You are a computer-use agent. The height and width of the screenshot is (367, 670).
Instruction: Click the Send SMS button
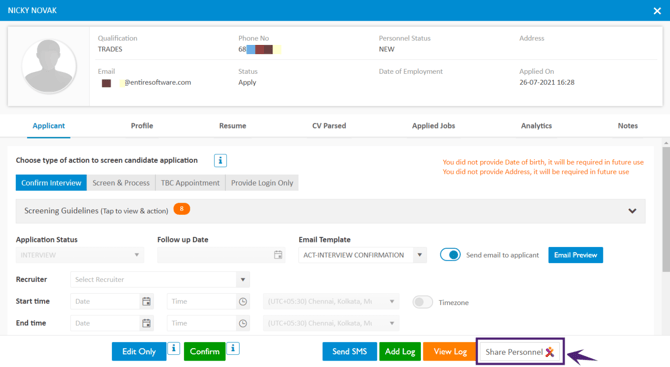[x=350, y=352]
